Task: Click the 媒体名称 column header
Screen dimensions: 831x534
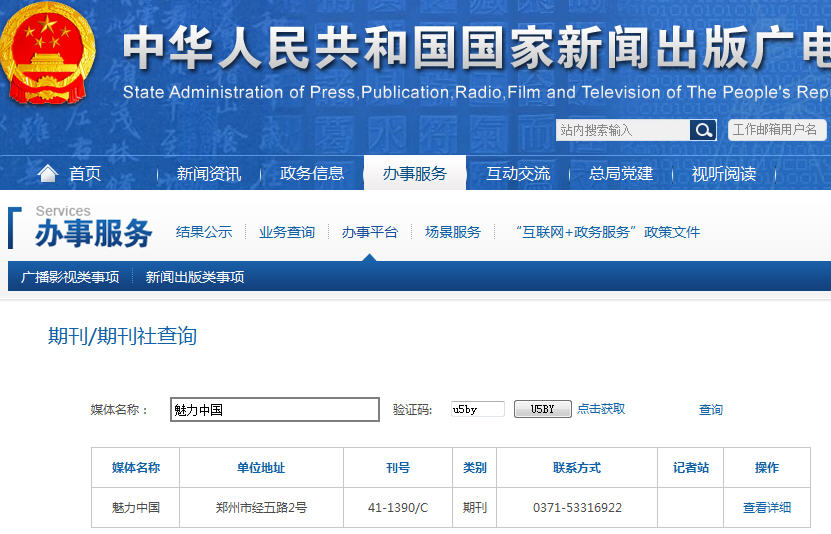Action: click(x=136, y=468)
